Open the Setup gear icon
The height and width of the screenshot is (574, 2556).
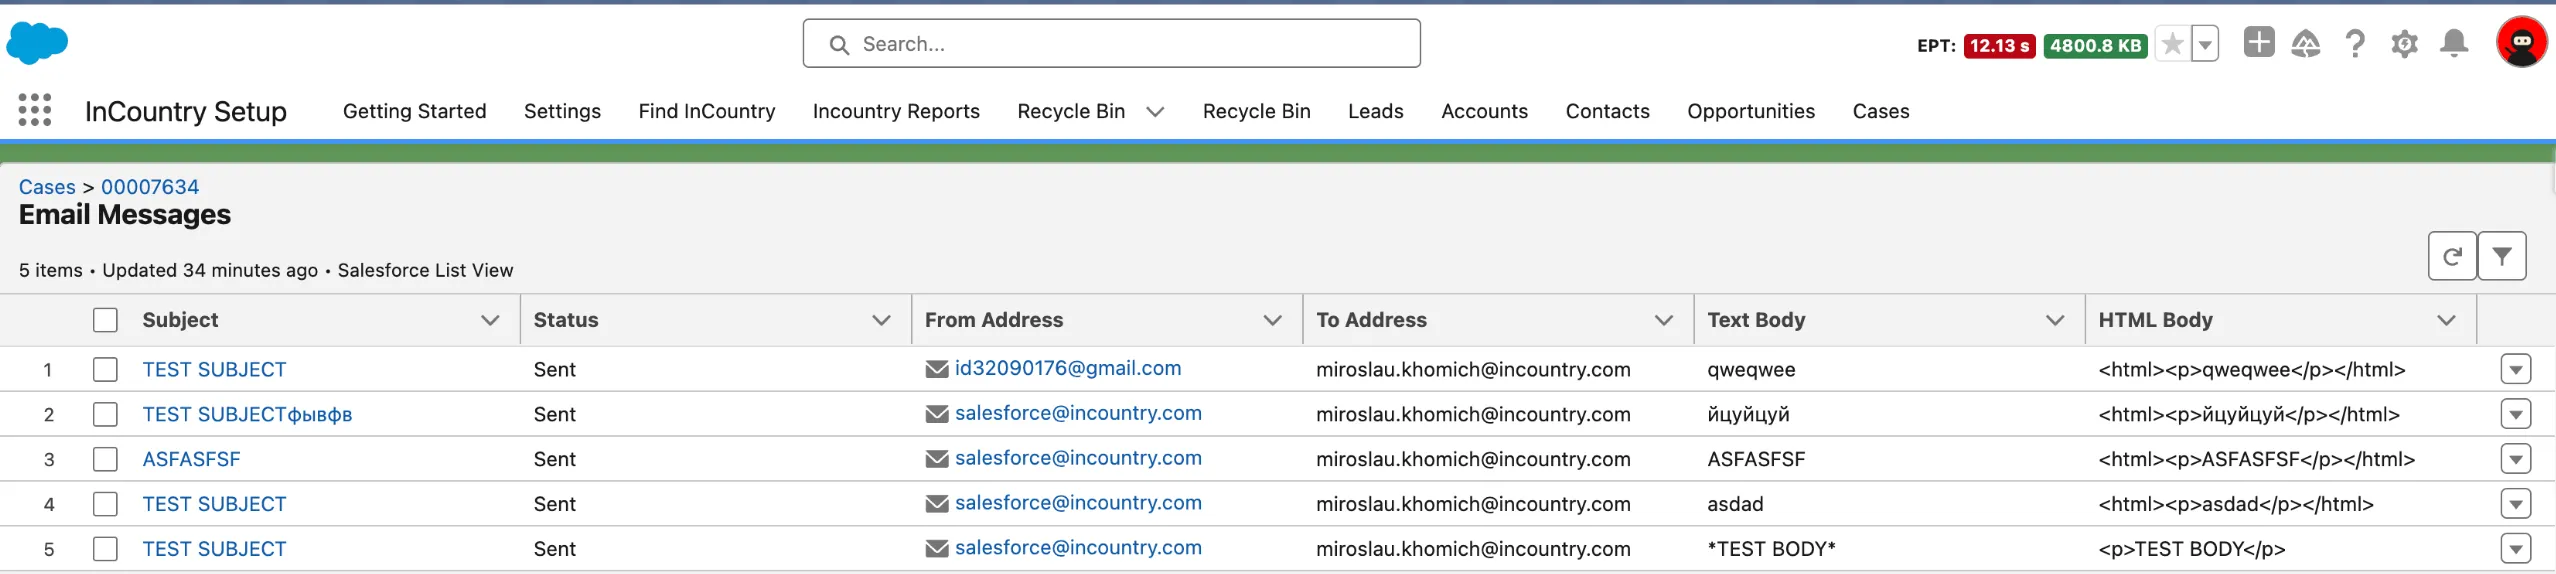coord(2404,44)
